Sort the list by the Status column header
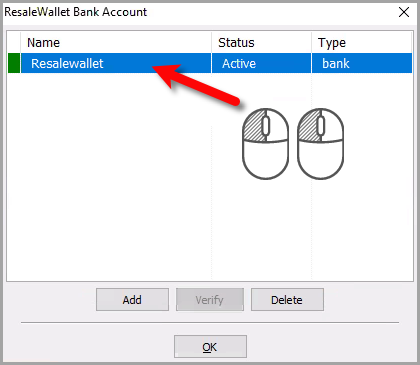Image resolution: width=420 pixels, height=365 pixels. coord(261,43)
